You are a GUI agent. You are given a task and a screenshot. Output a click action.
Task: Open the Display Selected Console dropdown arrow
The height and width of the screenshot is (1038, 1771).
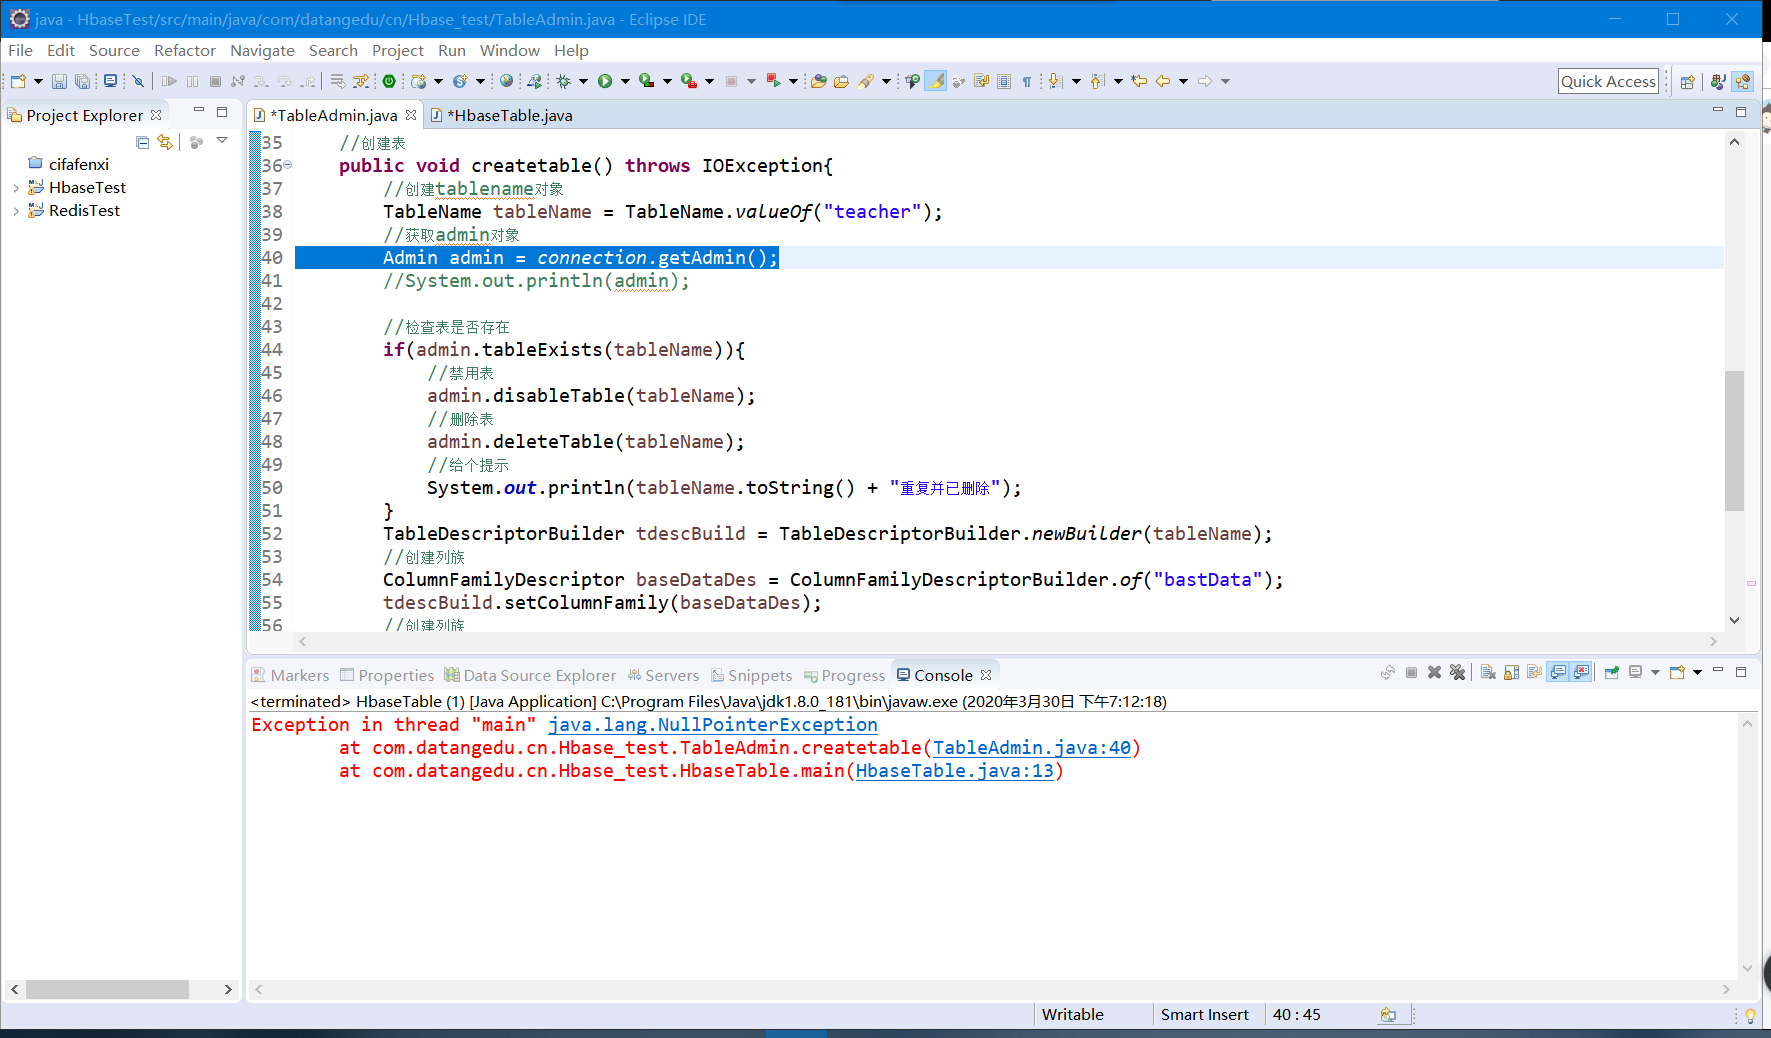coord(1656,672)
